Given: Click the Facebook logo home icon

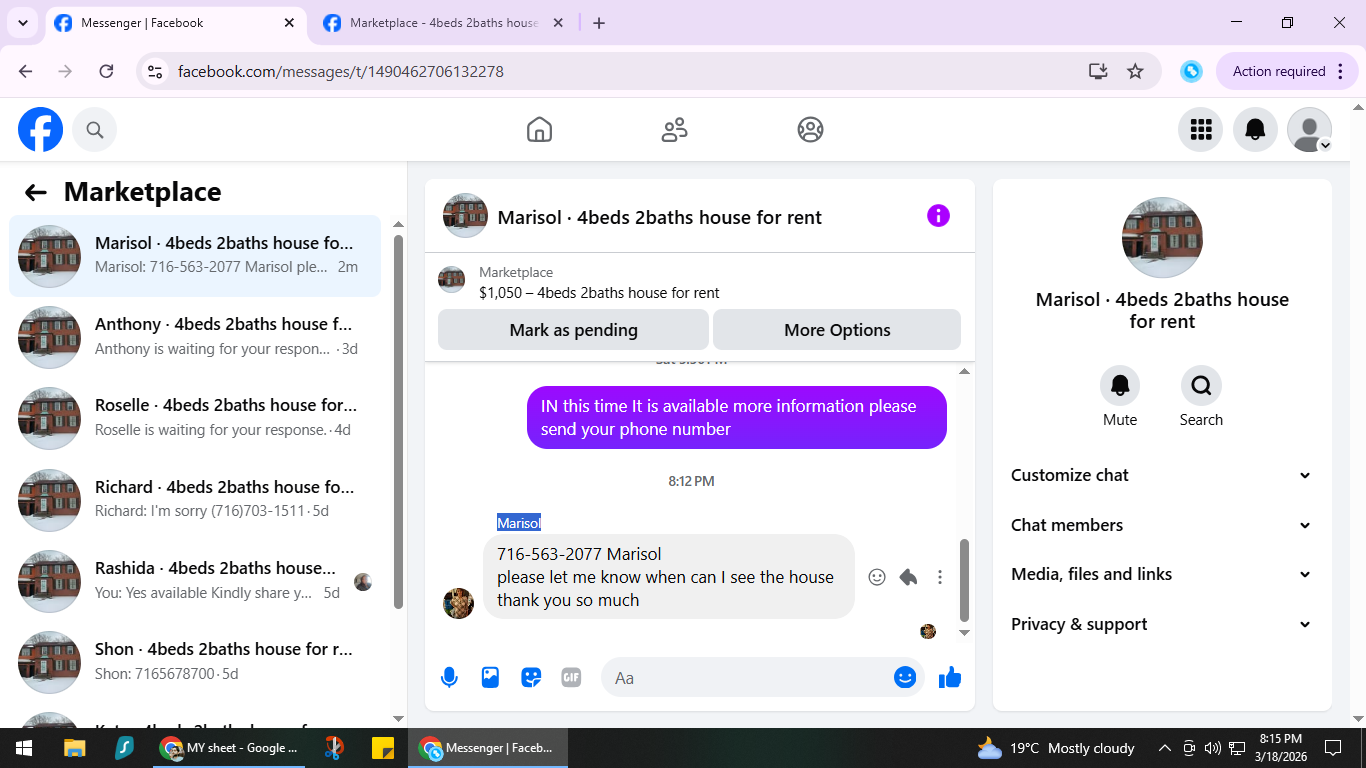Looking at the screenshot, I should (40, 130).
